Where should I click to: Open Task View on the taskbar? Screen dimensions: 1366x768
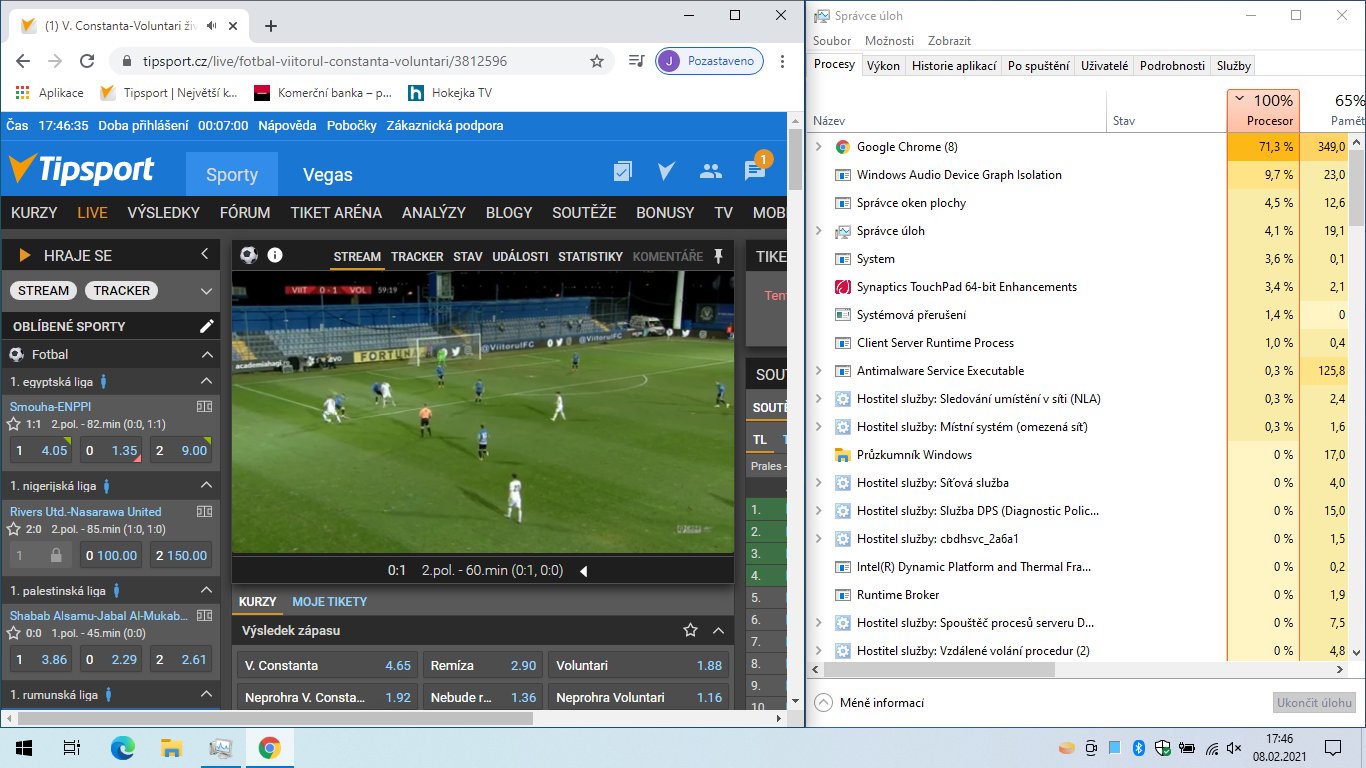[x=72, y=748]
